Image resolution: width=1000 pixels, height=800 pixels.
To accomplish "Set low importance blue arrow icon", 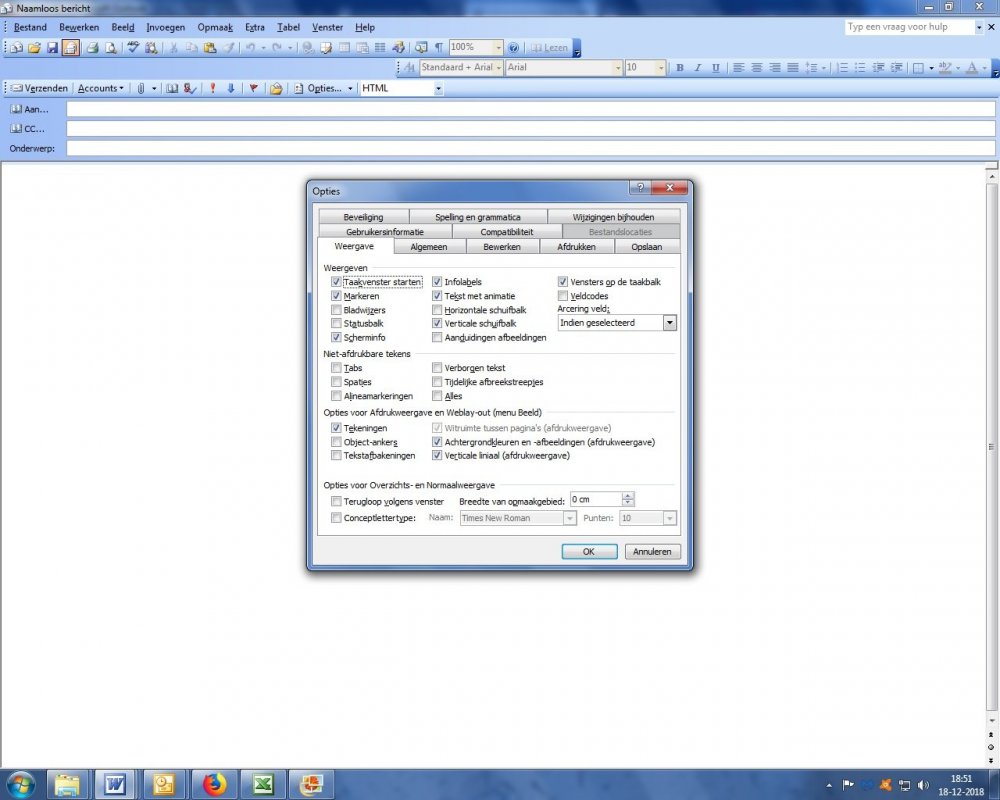I will pyautogui.click(x=231, y=89).
